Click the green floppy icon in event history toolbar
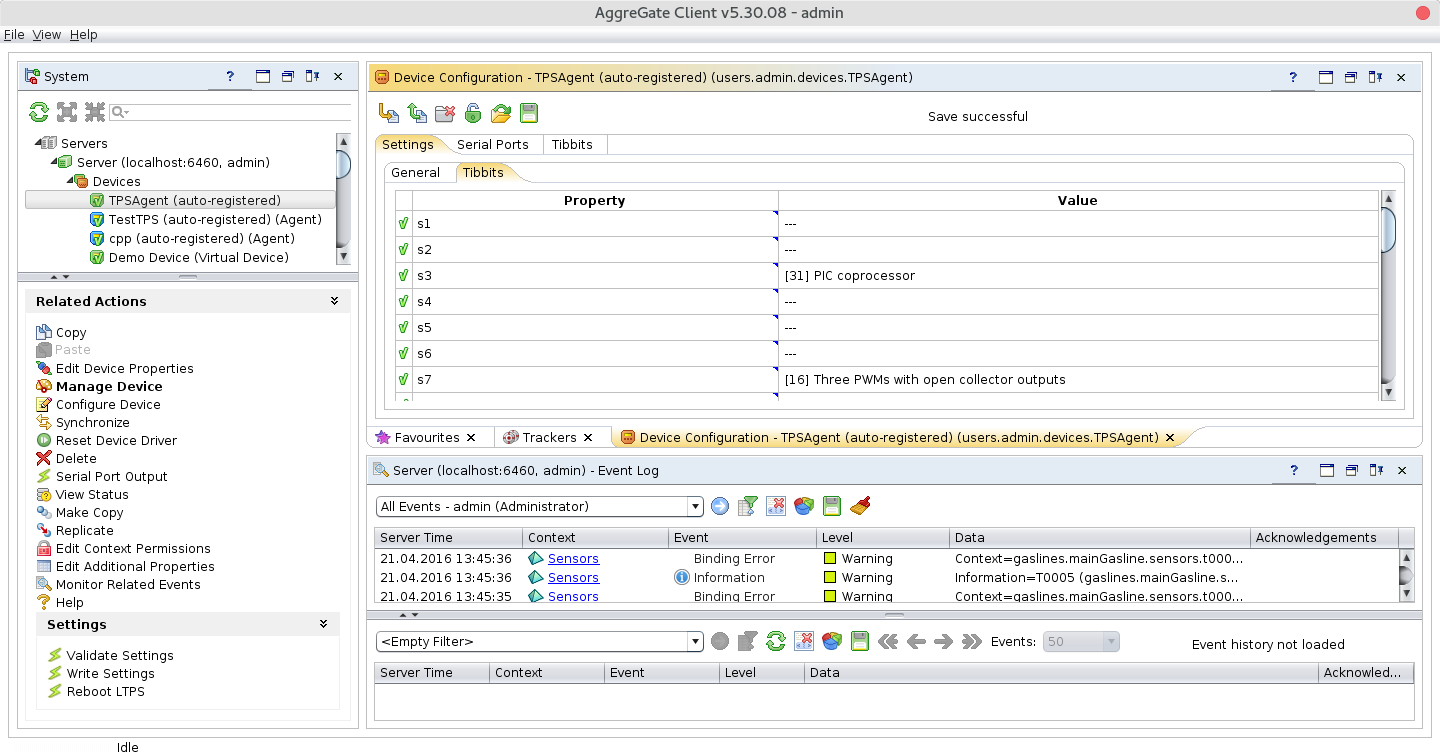The width and height of the screenshot is (1440, 756). [x=860, y=641]
